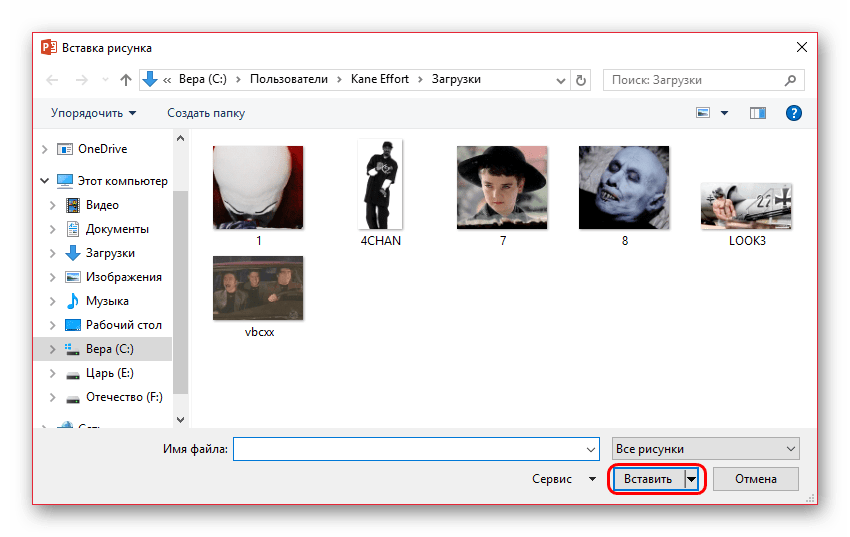Click the Up one level arrow icon

(126, 80)
